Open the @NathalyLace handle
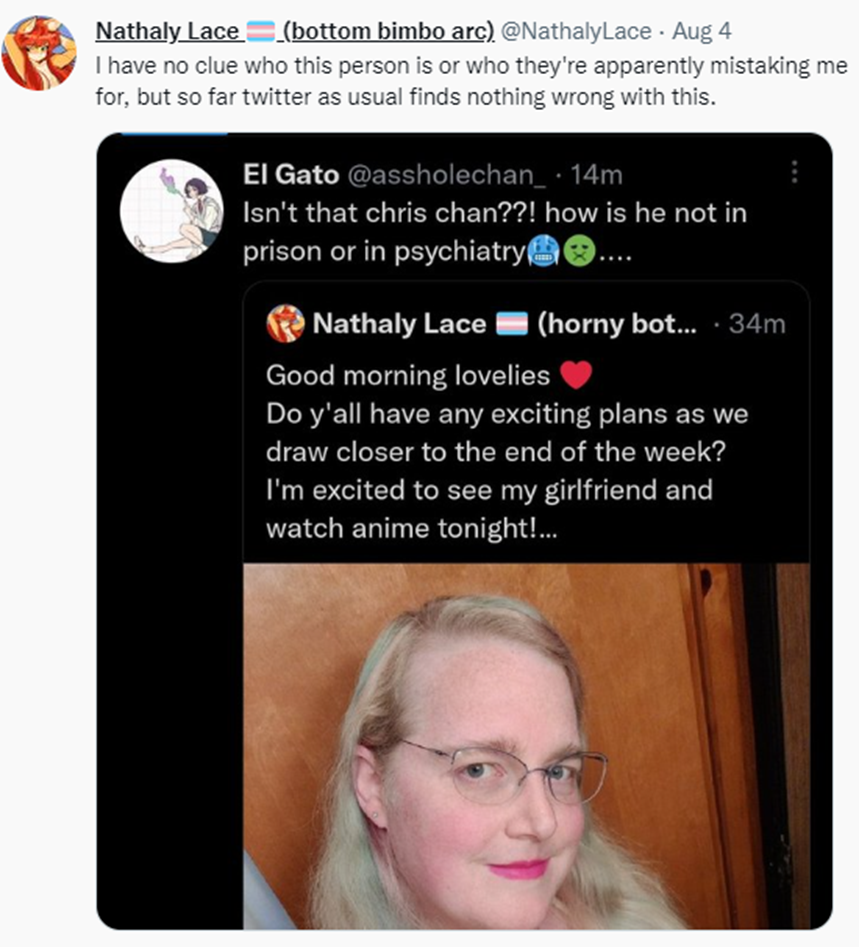 click(x=576, y=31)
